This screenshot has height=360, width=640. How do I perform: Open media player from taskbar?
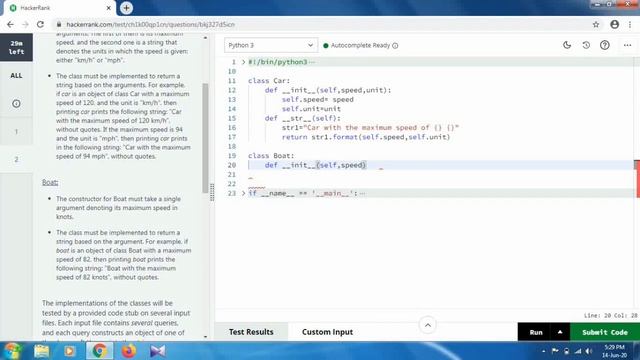pyautogui.click(x=69, y=351)
